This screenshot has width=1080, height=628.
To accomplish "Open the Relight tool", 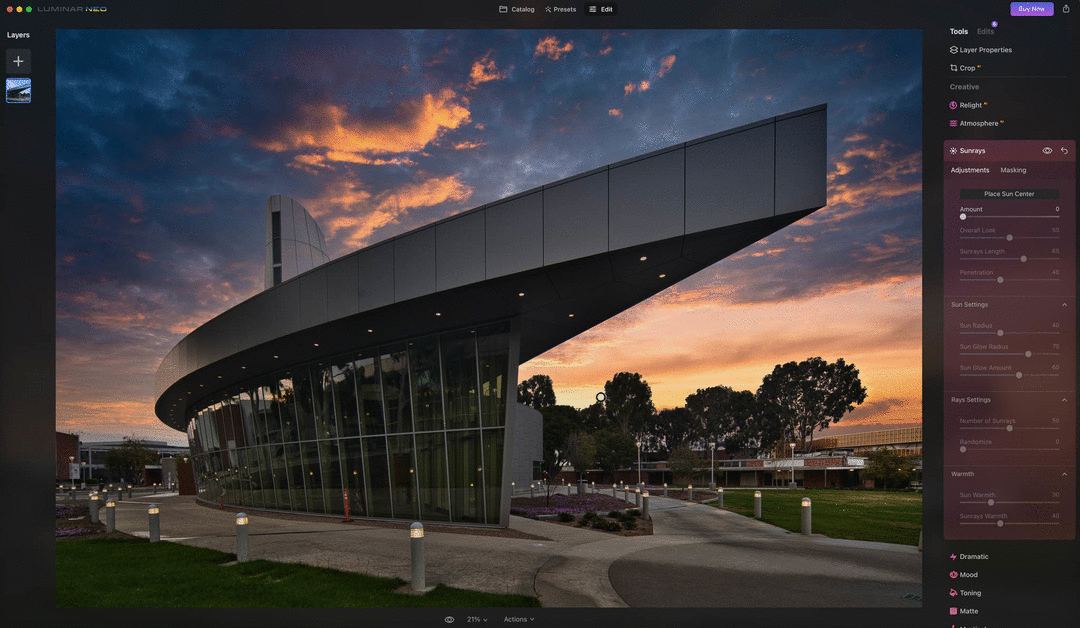I will pyautogui.click(x=970, y=105).
